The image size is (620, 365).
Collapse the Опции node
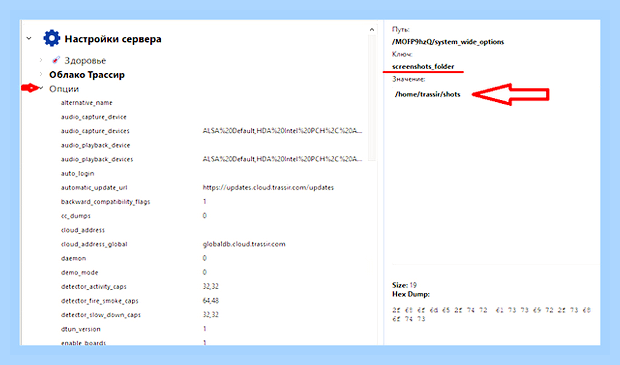[x=41, y=88]
